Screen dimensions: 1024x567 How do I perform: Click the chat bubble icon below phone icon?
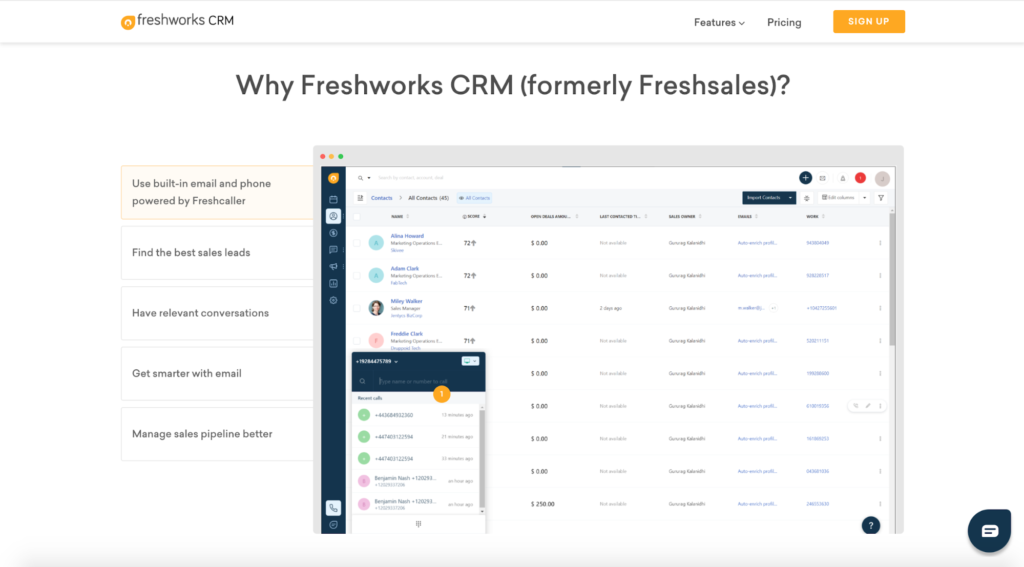(x=334, y=525)
